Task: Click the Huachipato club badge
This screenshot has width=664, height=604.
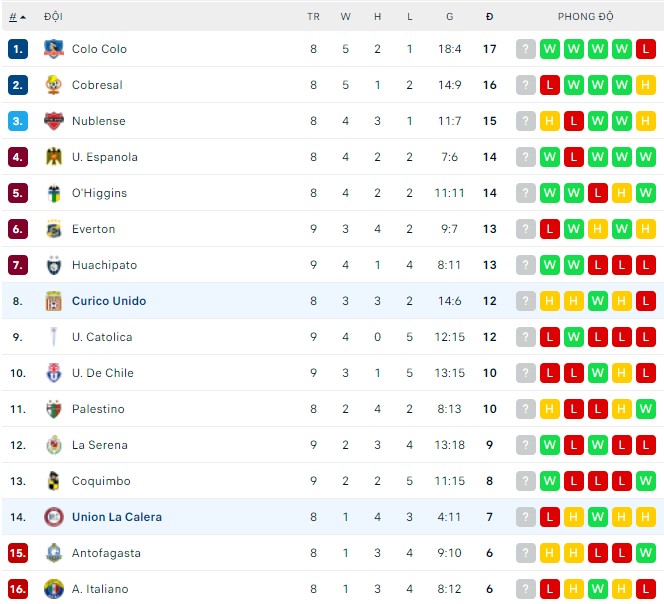Action: click(54, 265)
